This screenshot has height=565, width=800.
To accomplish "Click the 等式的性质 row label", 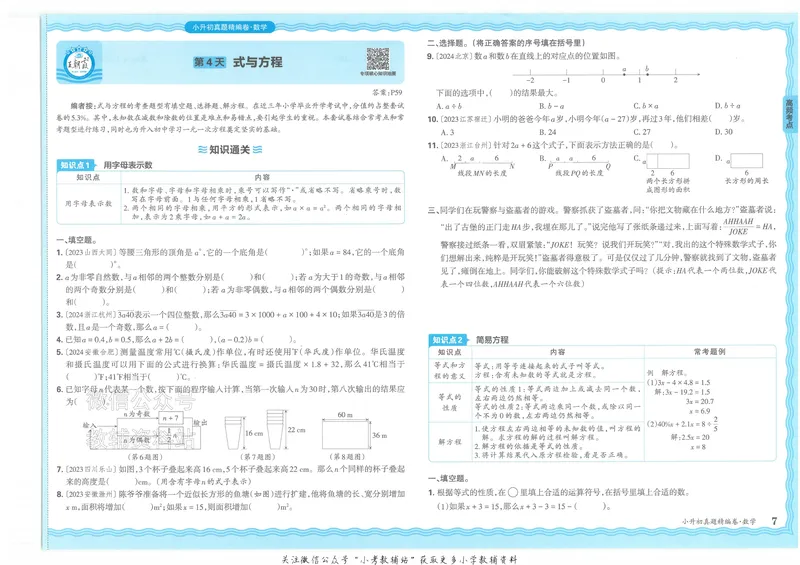I will pos(449,402).
